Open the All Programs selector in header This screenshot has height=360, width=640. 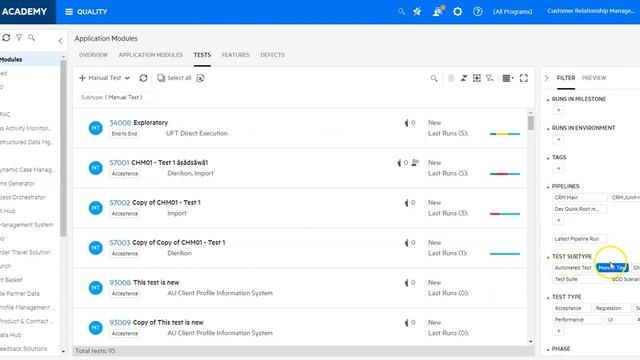pos(513,11)
